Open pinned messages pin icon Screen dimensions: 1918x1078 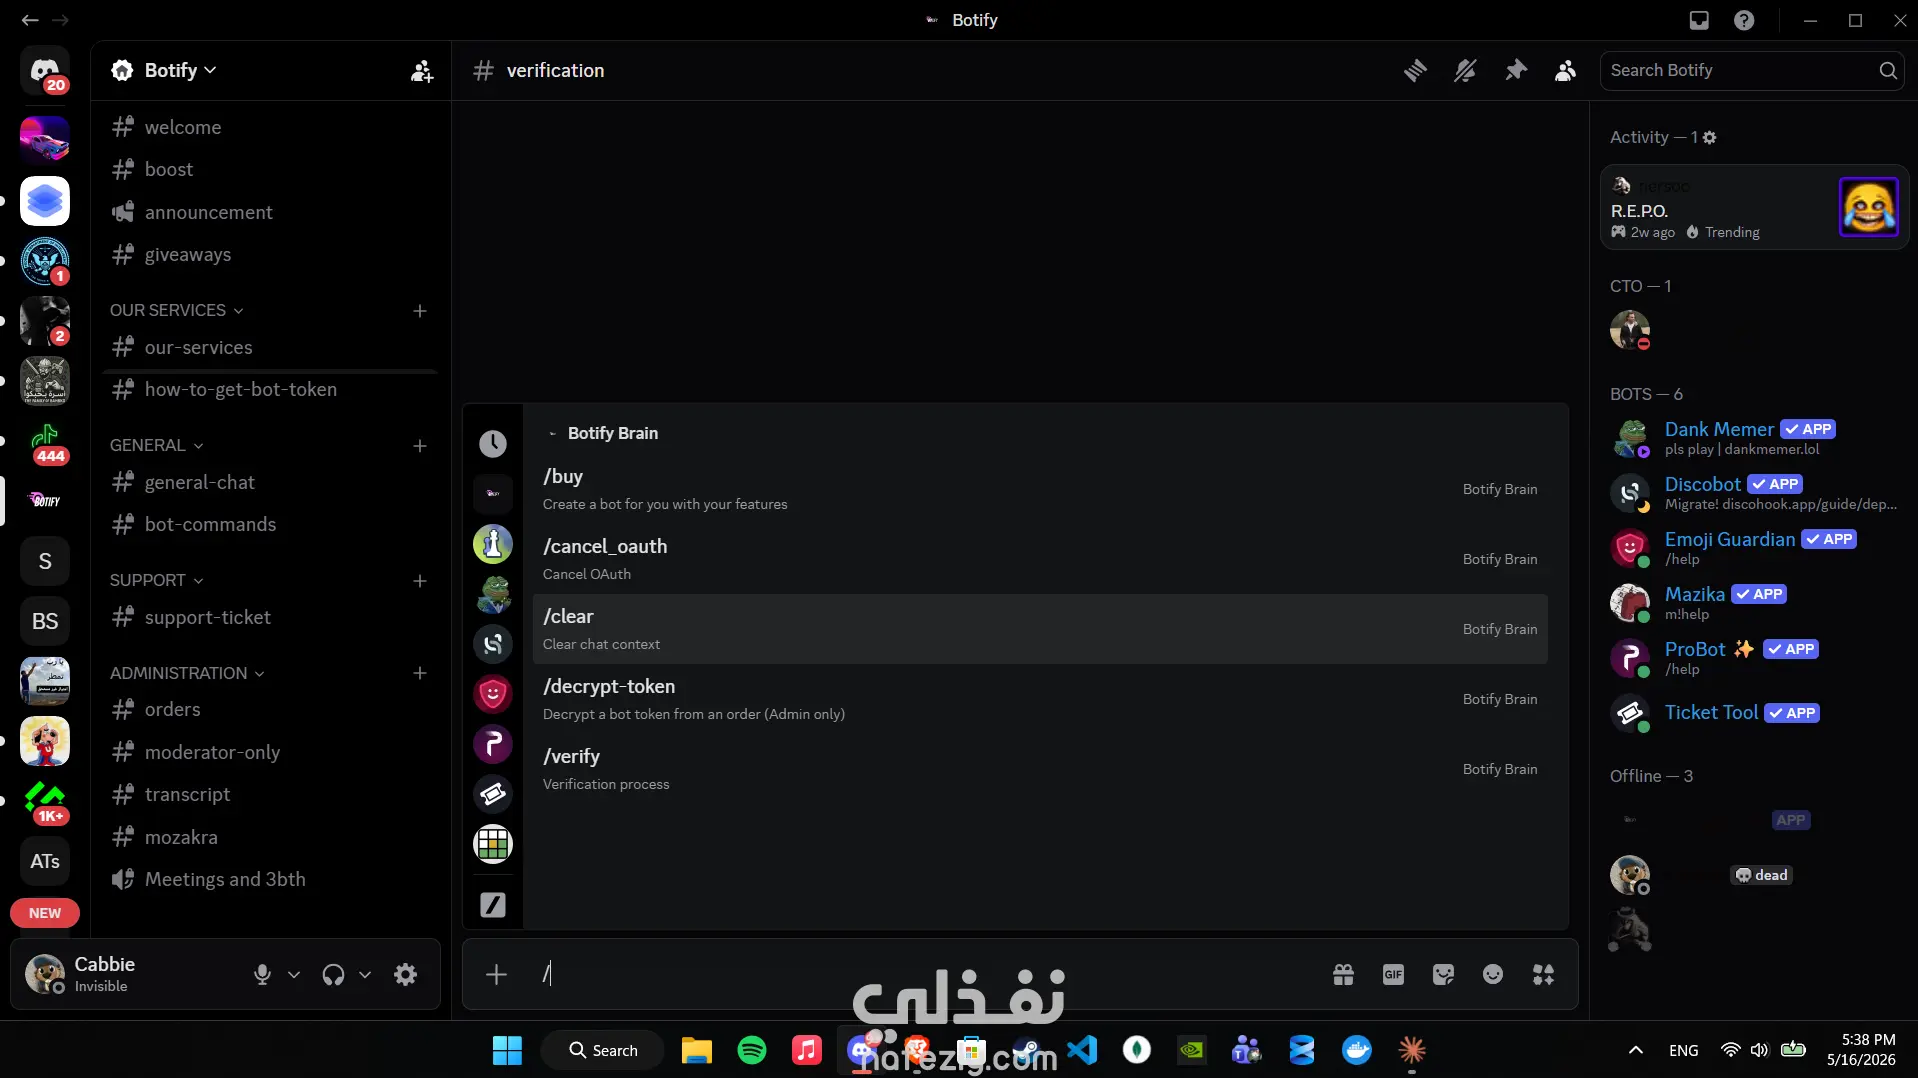point(1516,70)
